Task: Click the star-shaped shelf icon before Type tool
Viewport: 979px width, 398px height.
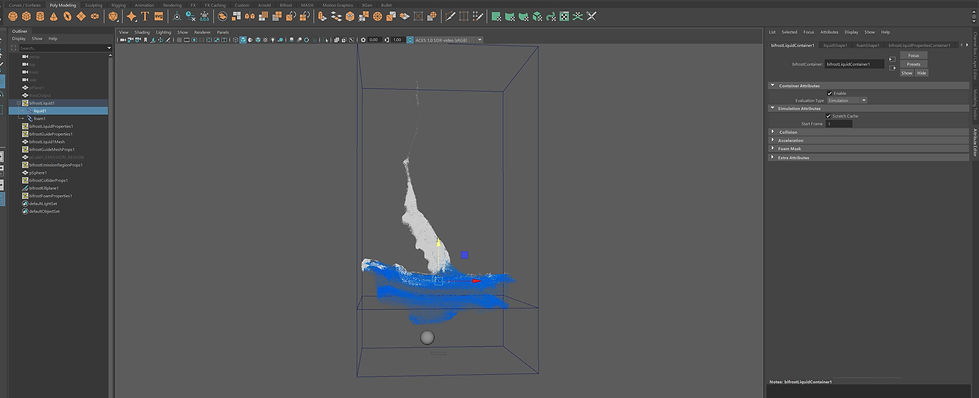Action: (x=131, y=16)
